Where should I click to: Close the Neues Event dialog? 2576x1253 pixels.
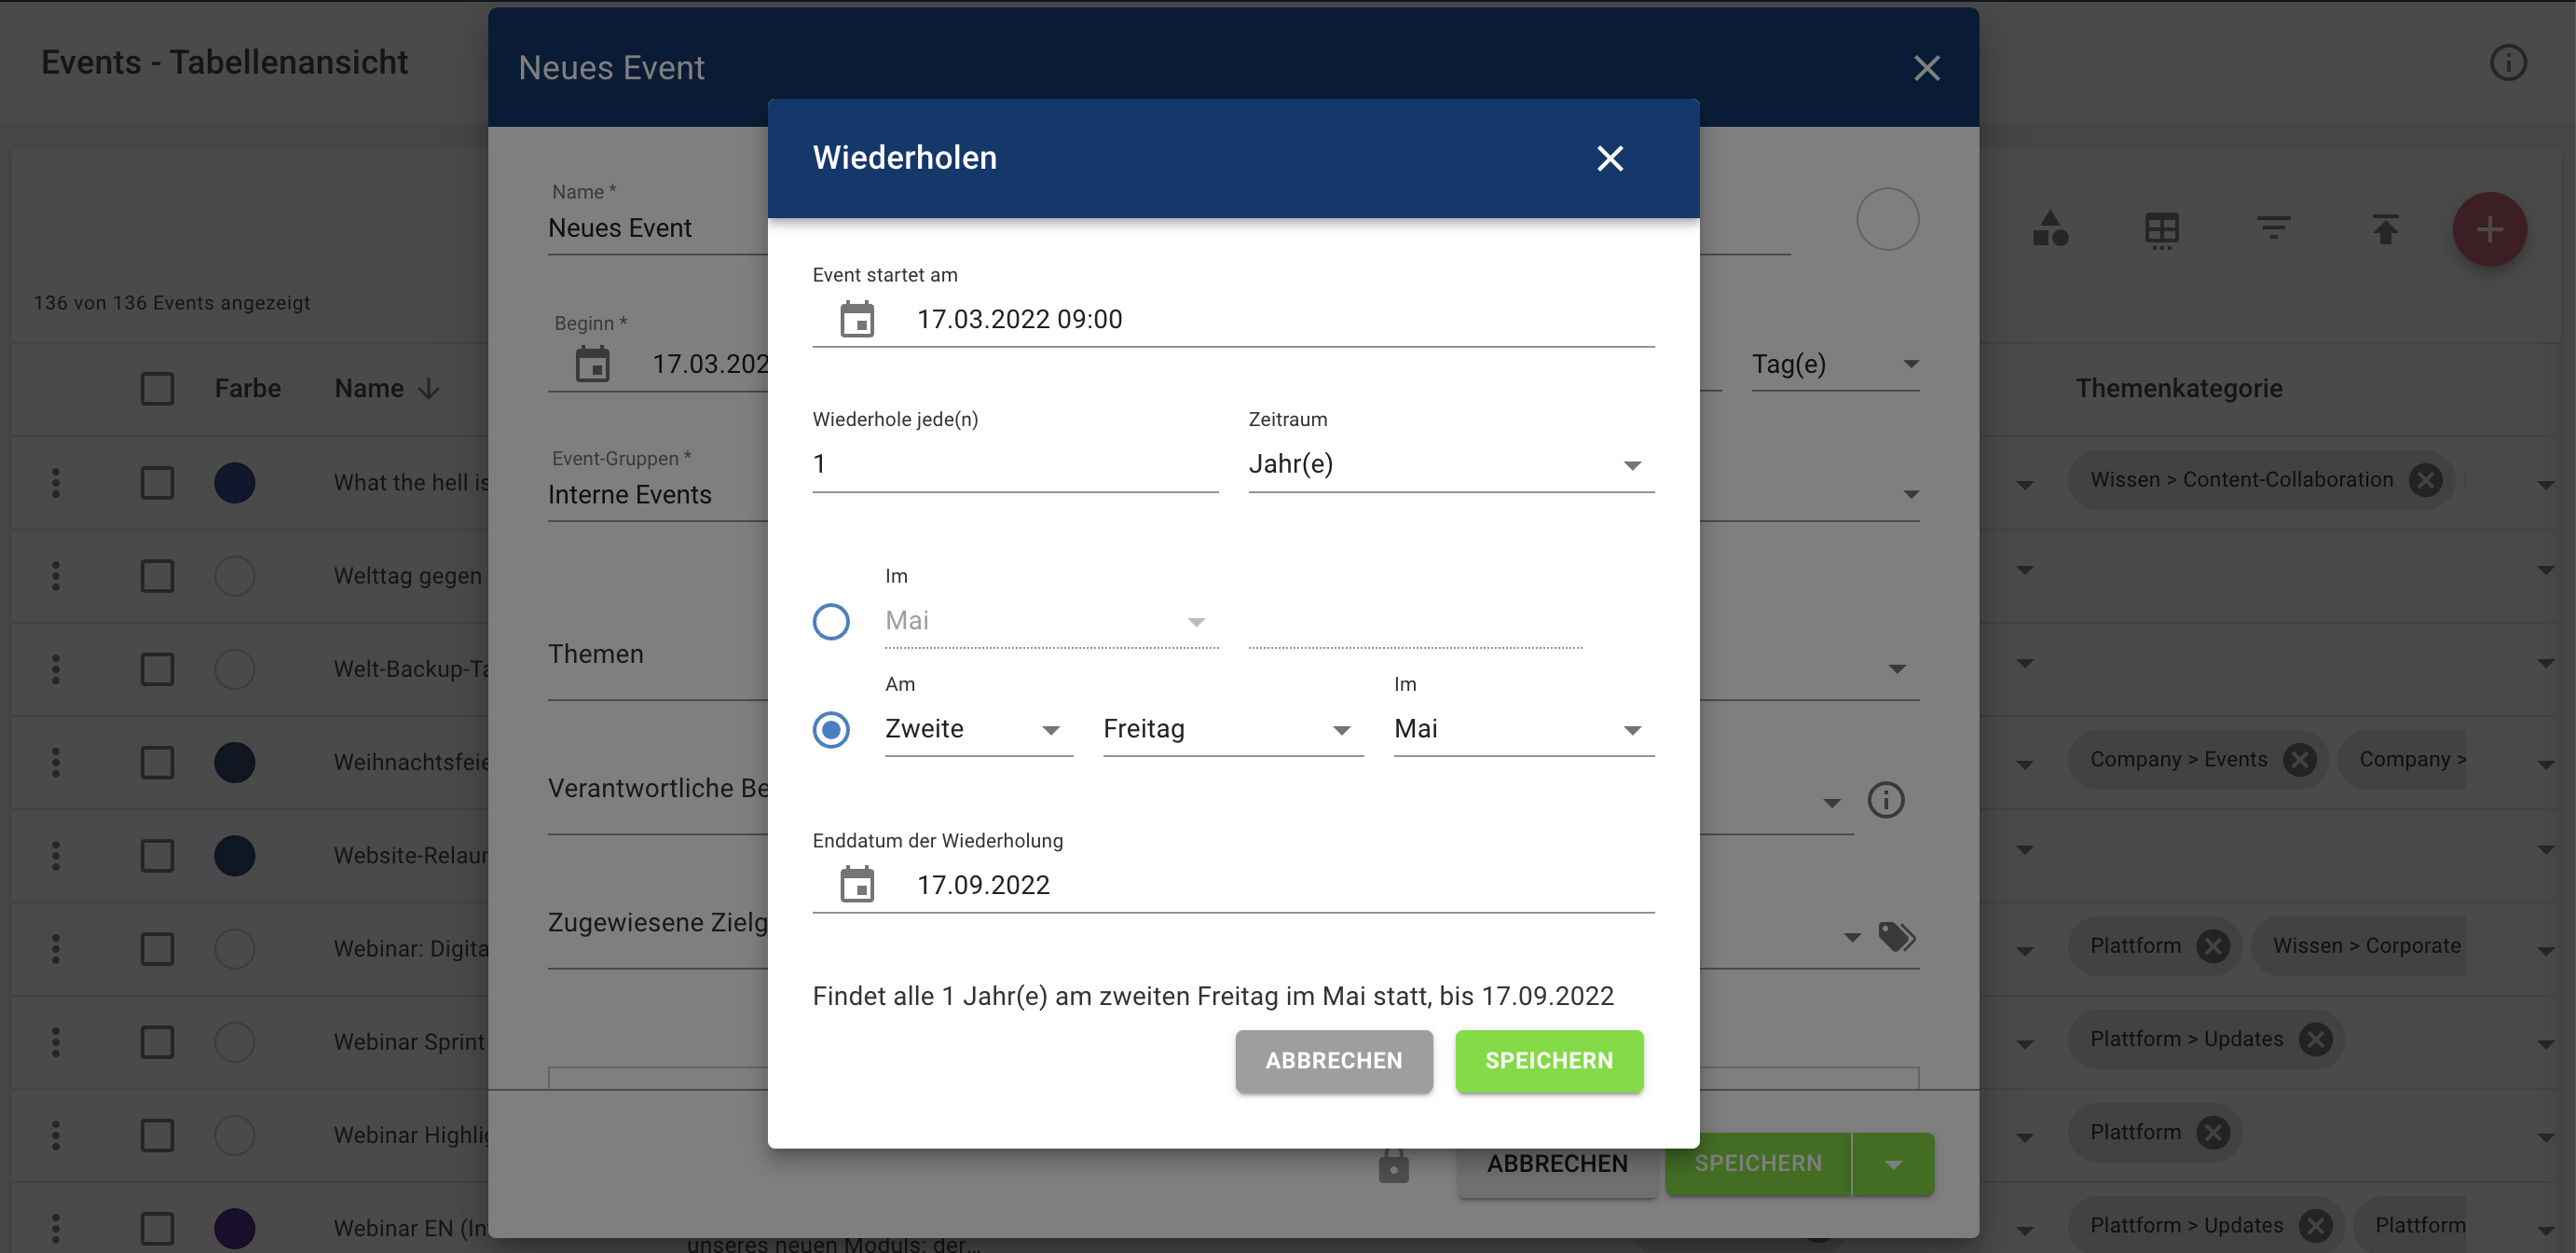(1926, 68)
